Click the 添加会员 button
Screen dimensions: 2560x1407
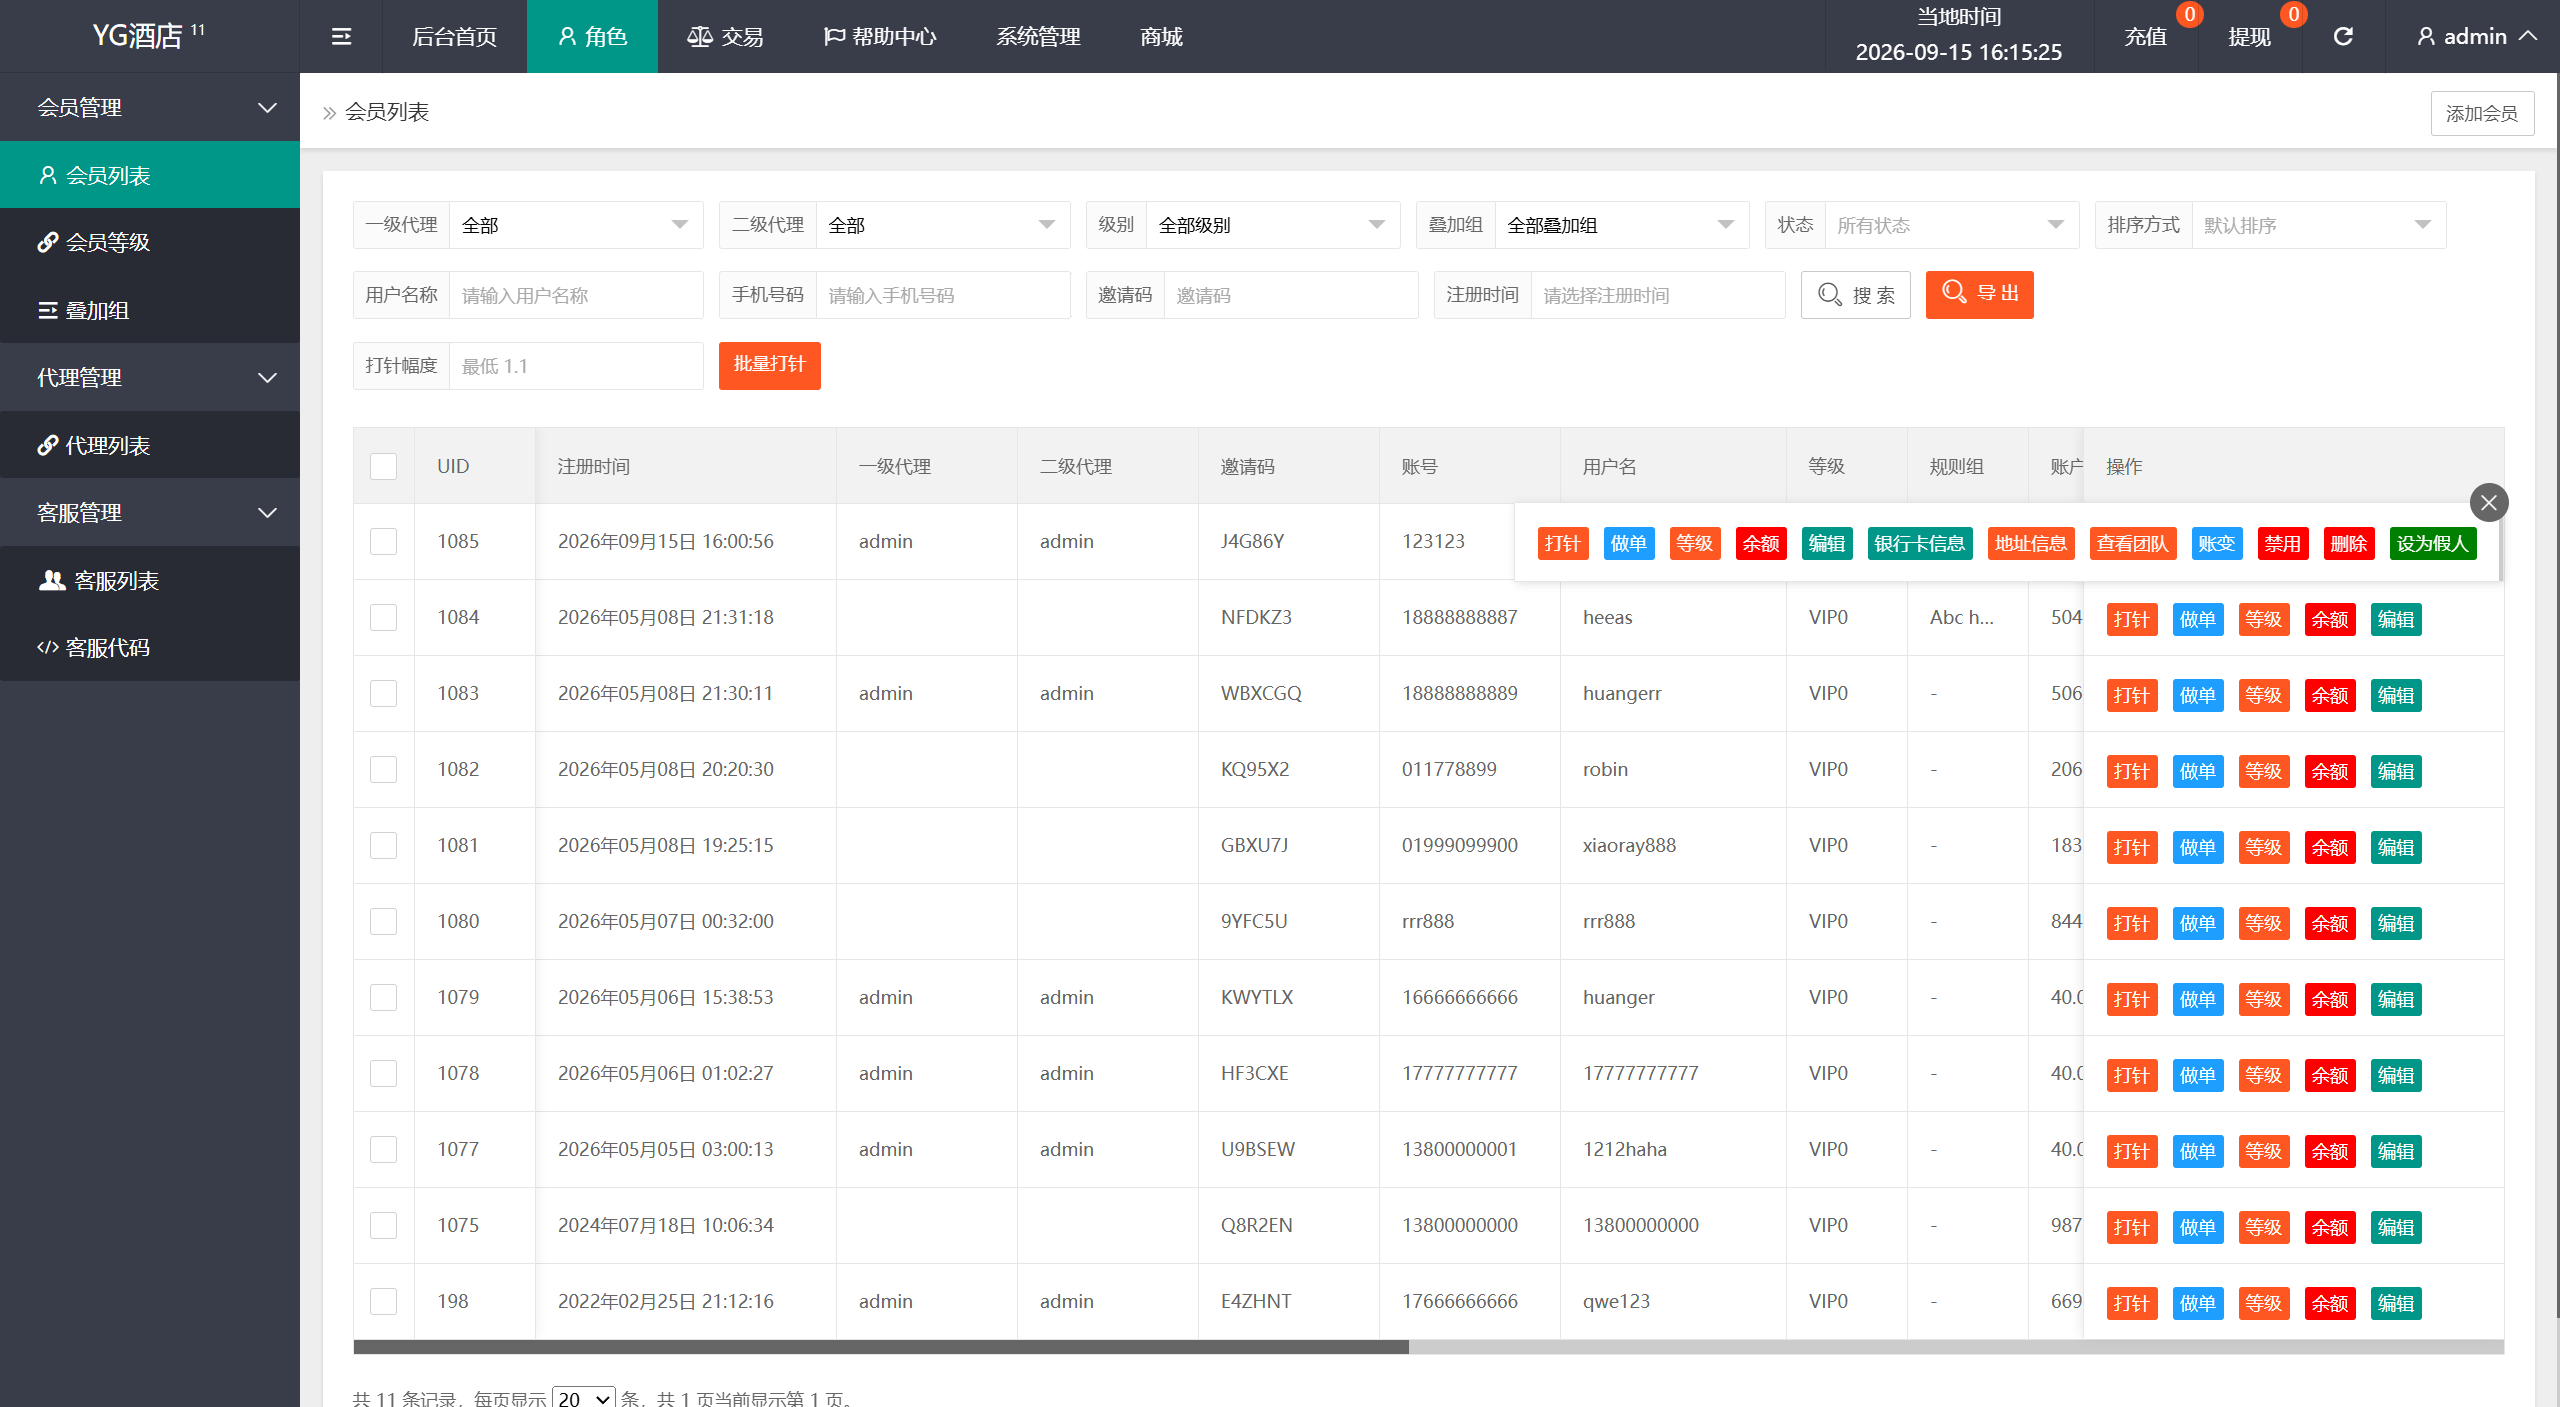2482,114
